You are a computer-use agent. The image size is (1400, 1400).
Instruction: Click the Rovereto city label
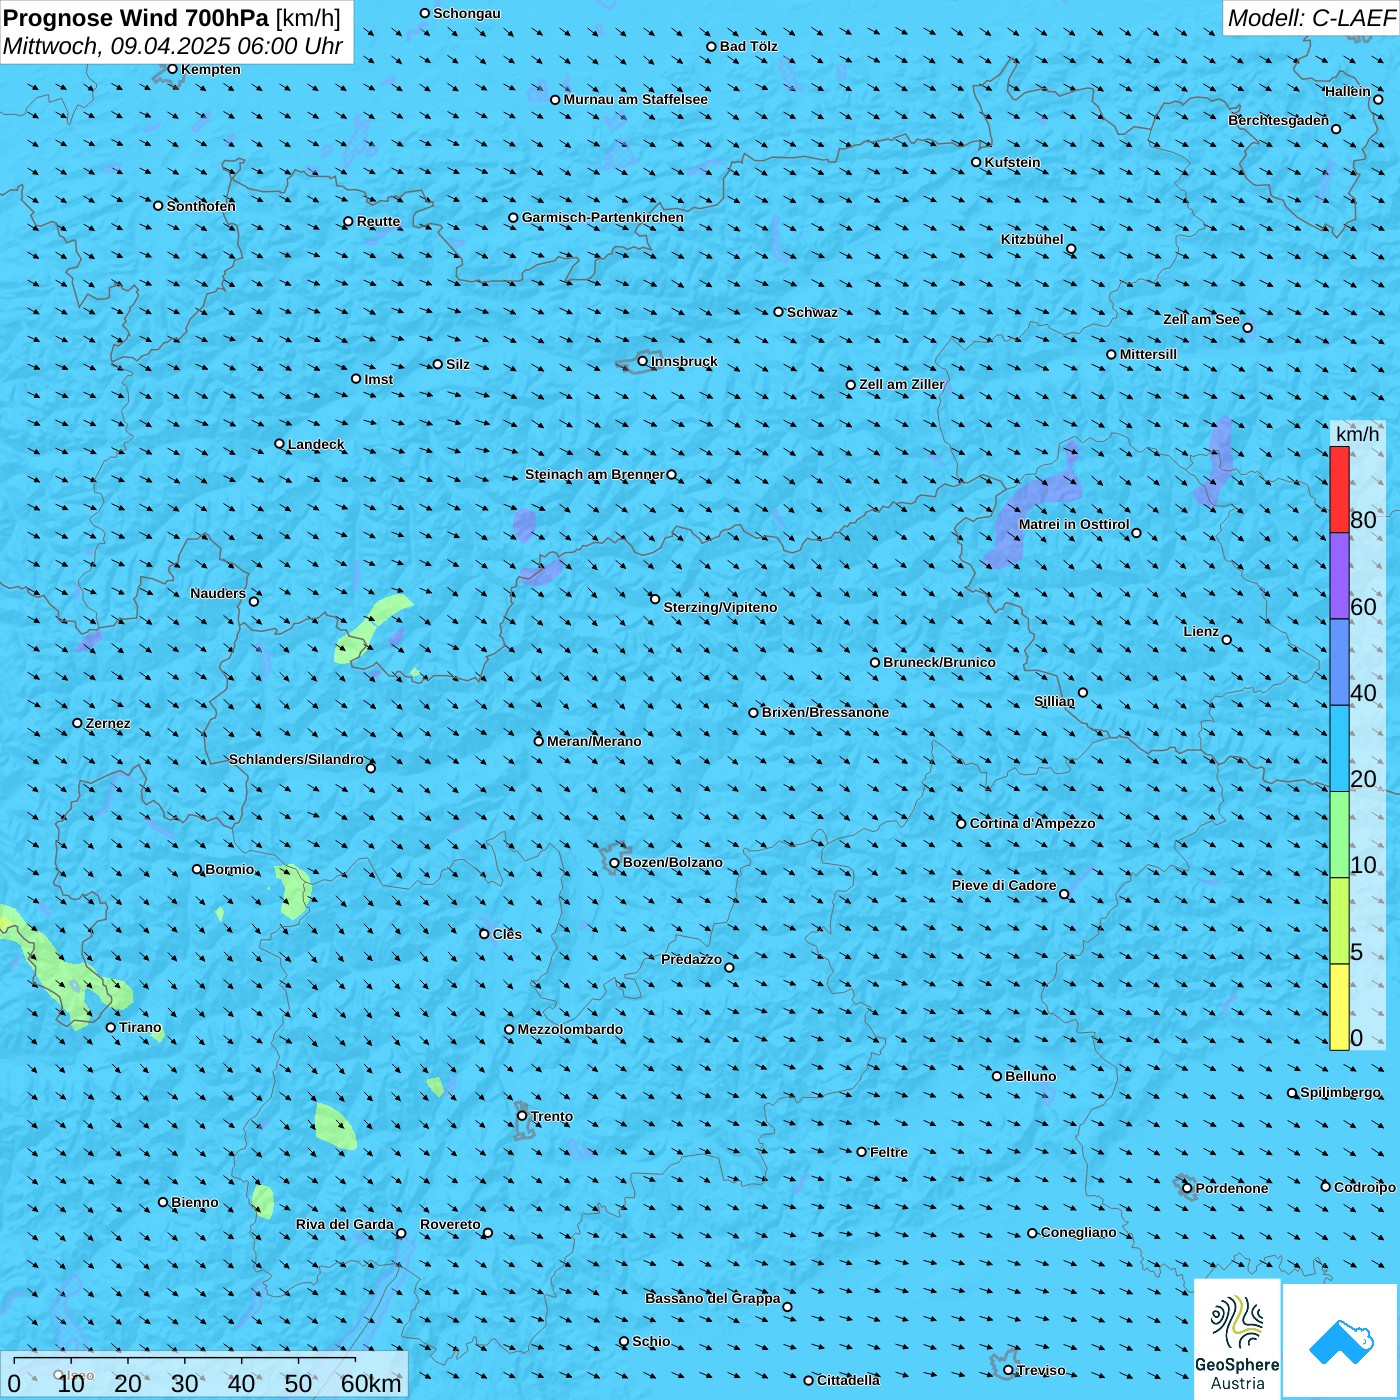tap(450, 1224)
